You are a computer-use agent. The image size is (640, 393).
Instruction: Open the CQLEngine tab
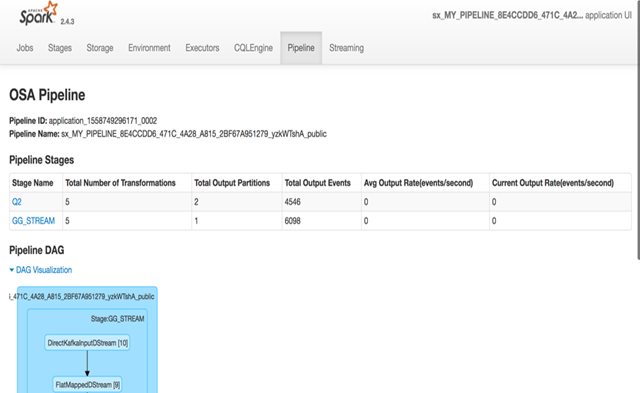tap(253, 48)
